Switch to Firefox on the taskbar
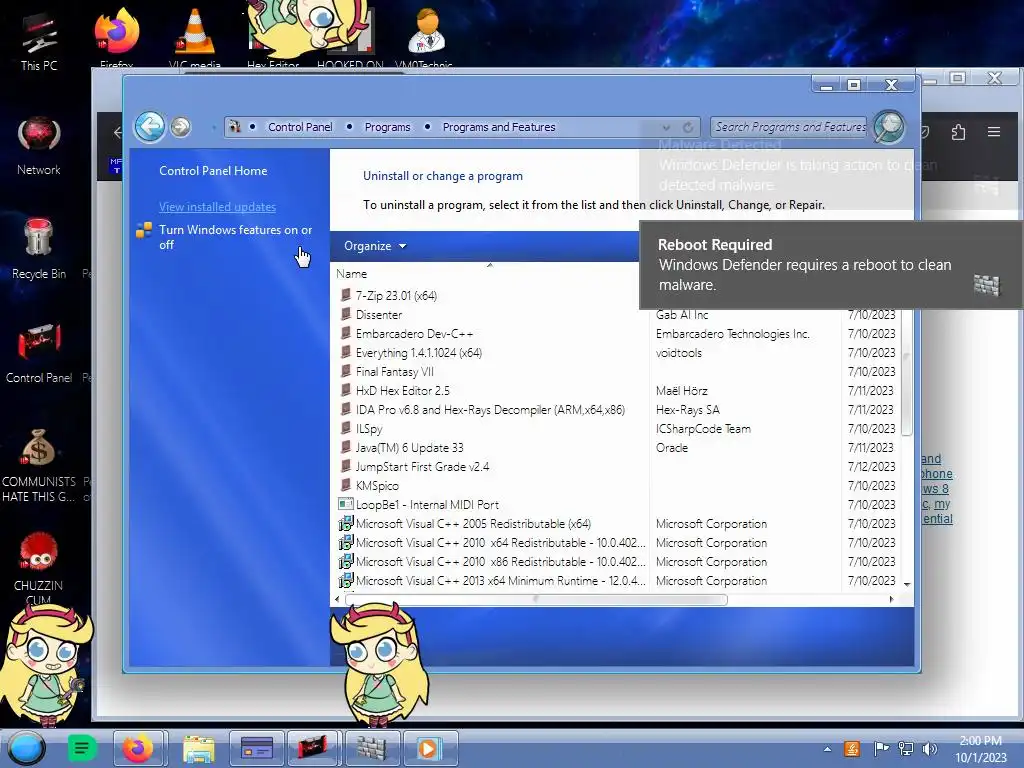1024x768 pixels. [138, 748]
